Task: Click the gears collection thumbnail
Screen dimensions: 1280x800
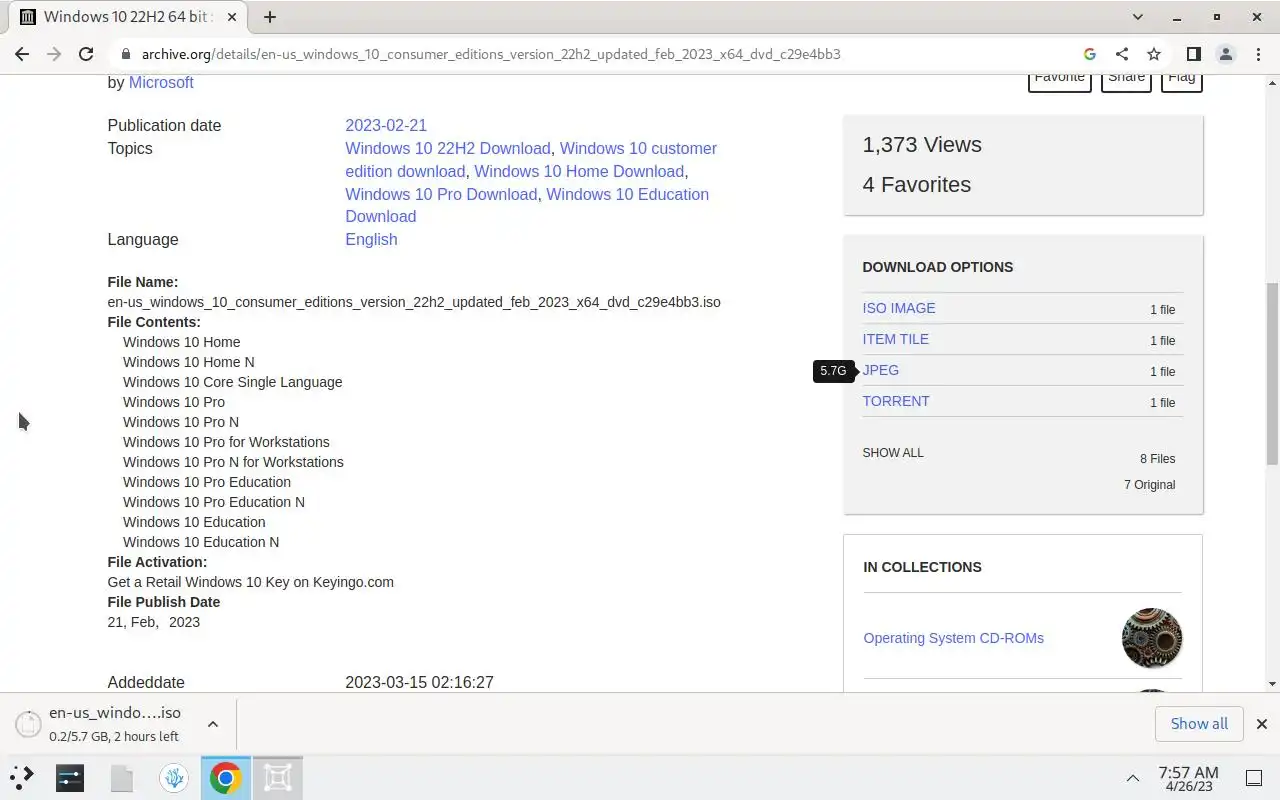Action: pyautogui.click(x=1152, y=638)
